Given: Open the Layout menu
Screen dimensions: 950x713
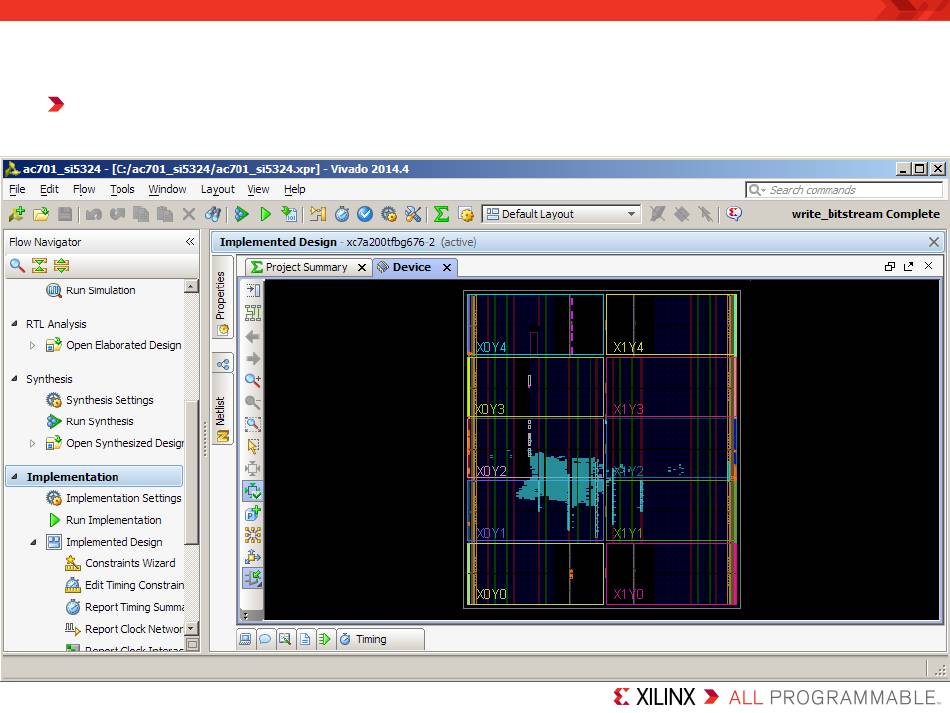Looking at the screenshot, I should click(x=218, y=189).
